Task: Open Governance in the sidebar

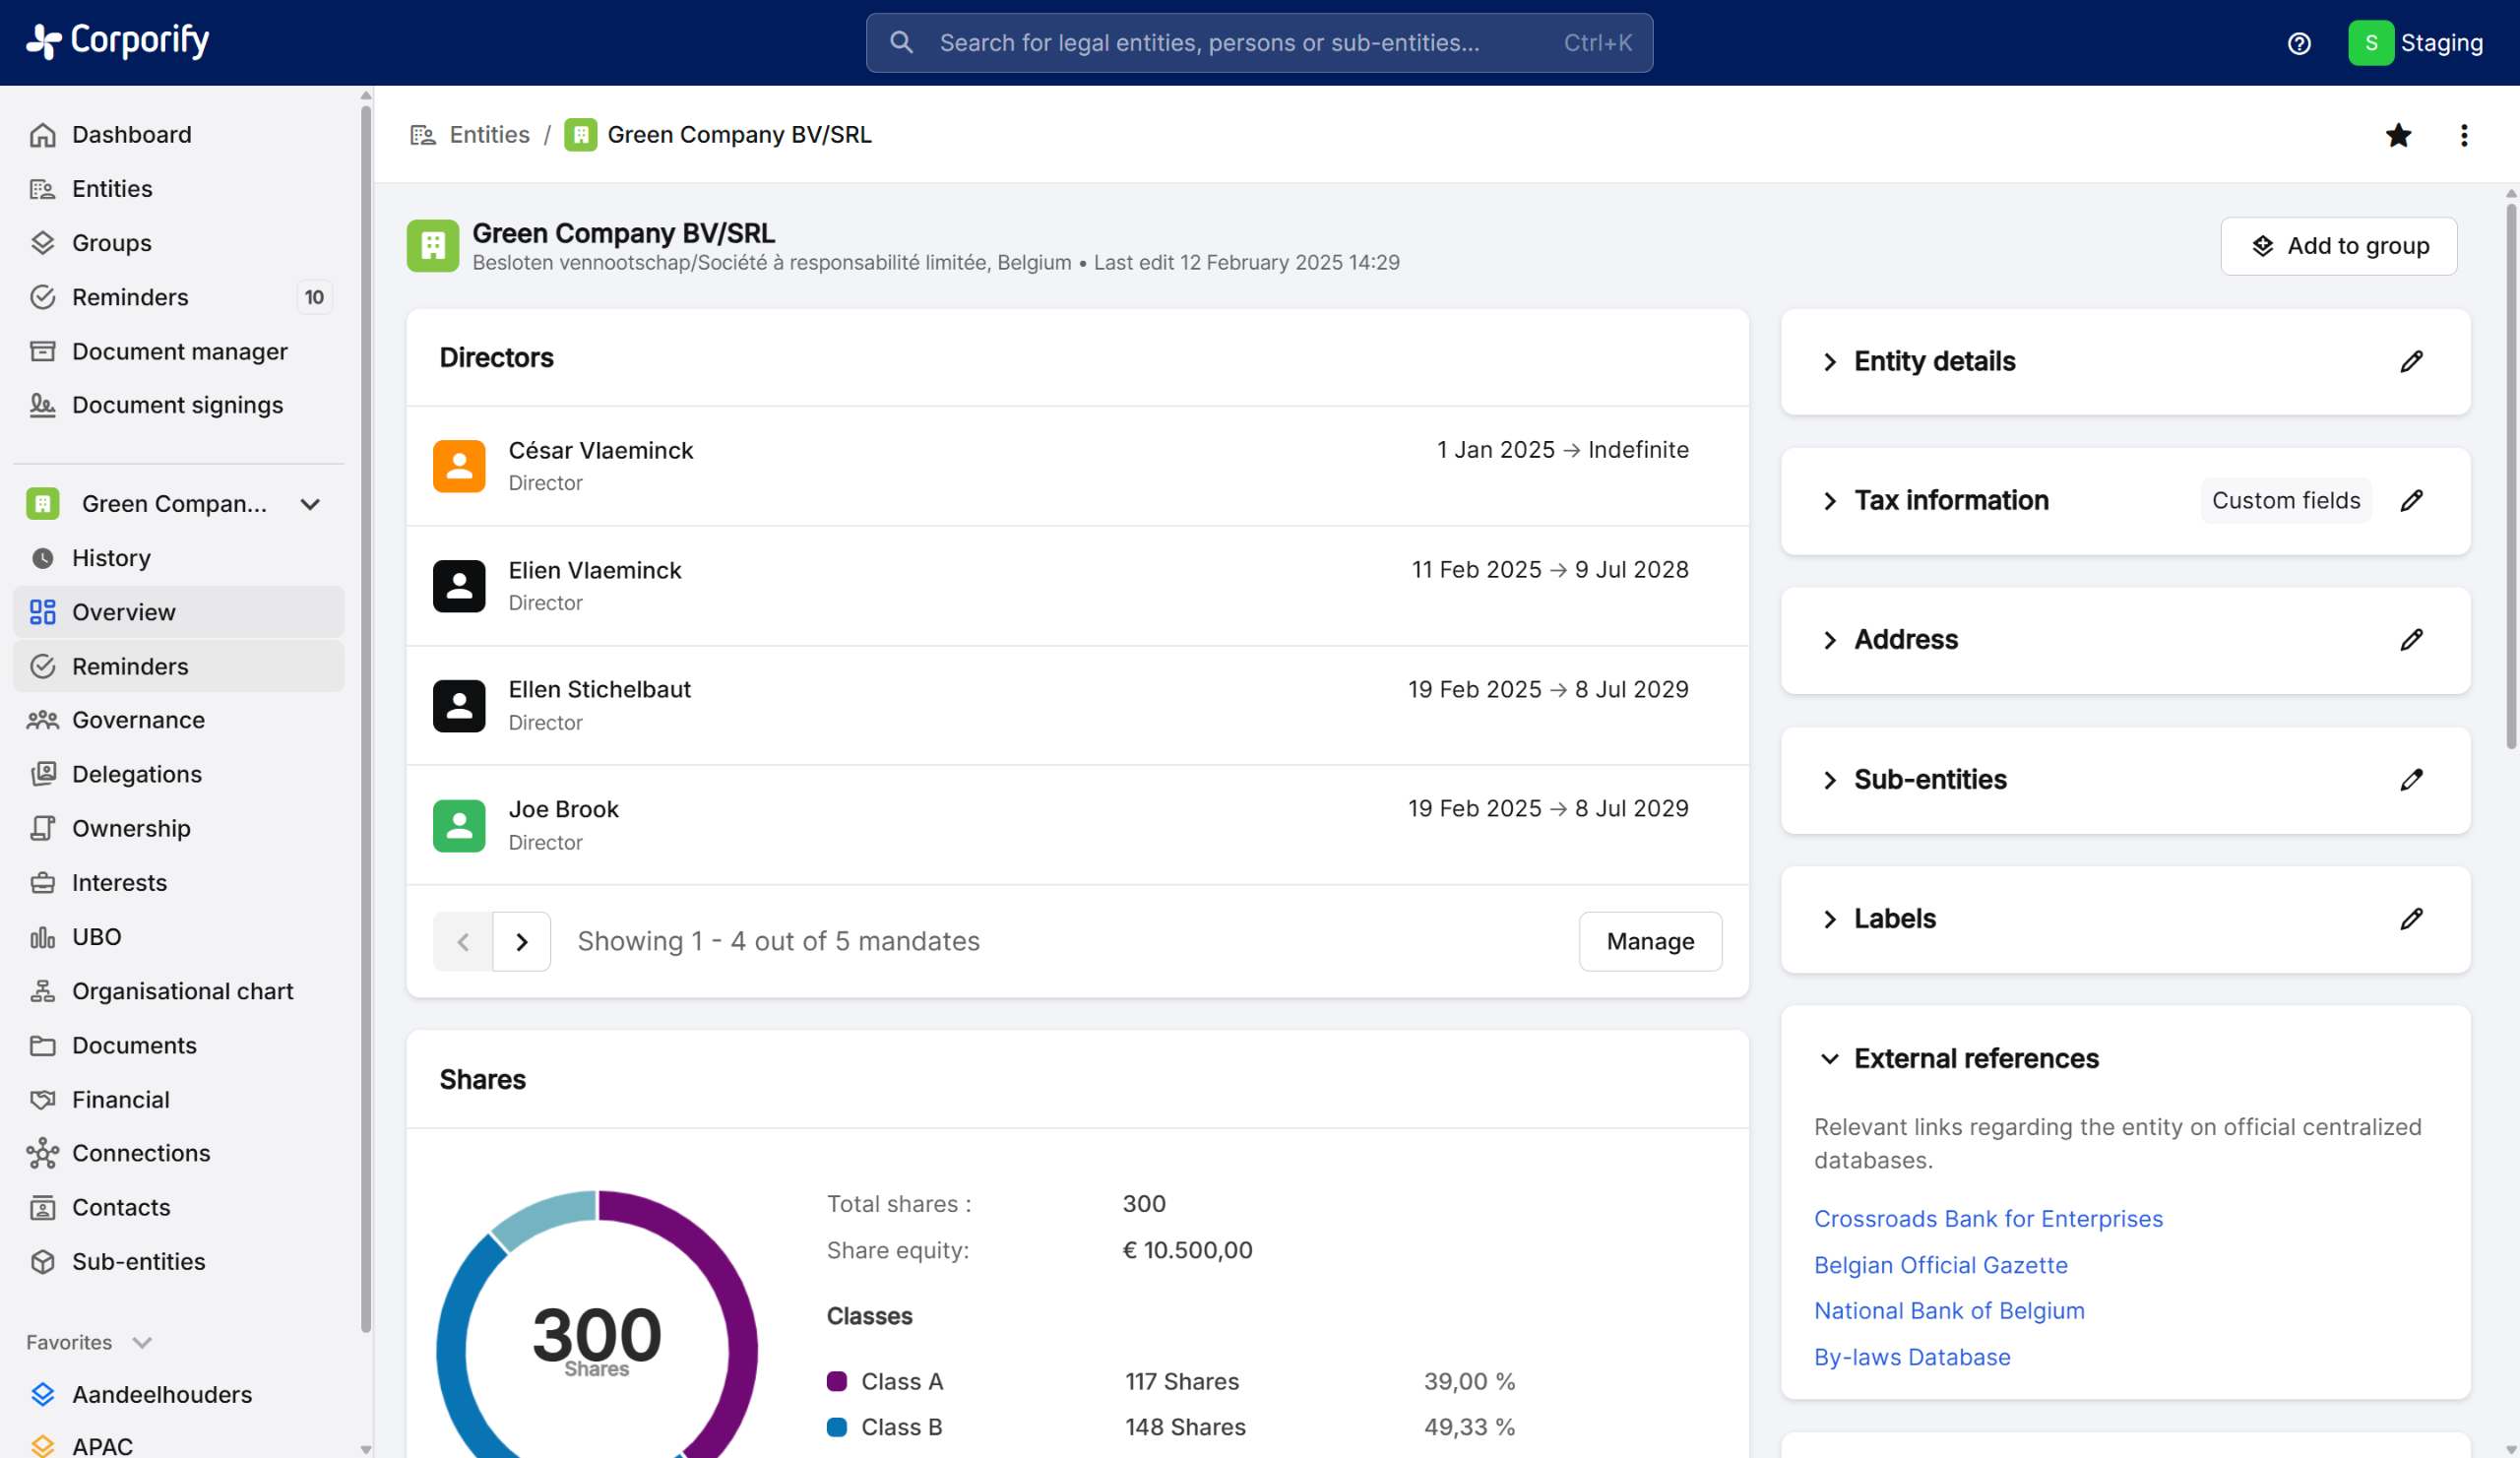Action: 138,720
